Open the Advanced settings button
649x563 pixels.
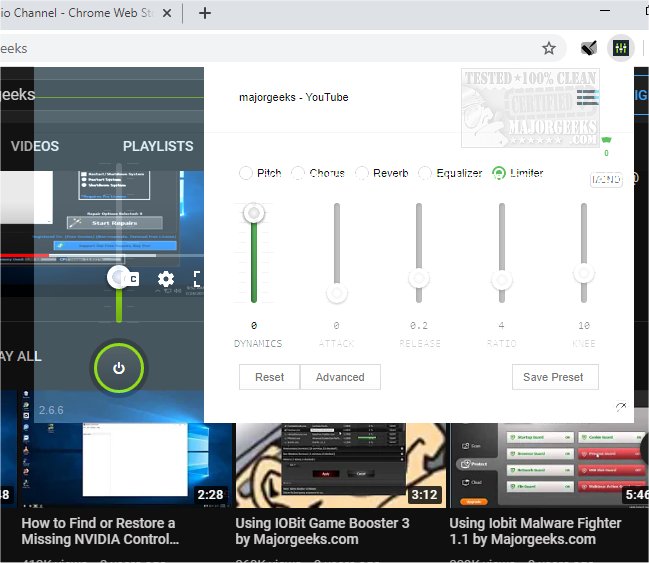[340, 377]
